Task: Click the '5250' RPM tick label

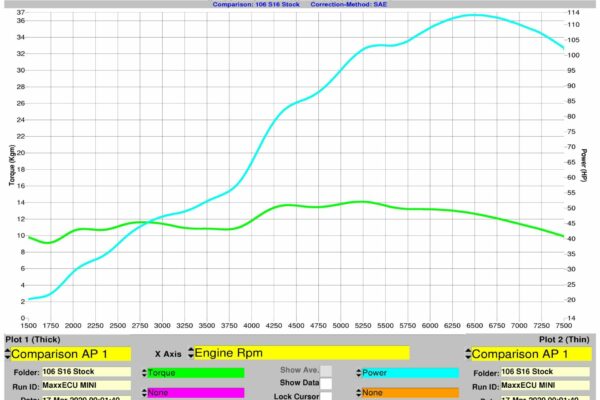Action: [363, 326]
